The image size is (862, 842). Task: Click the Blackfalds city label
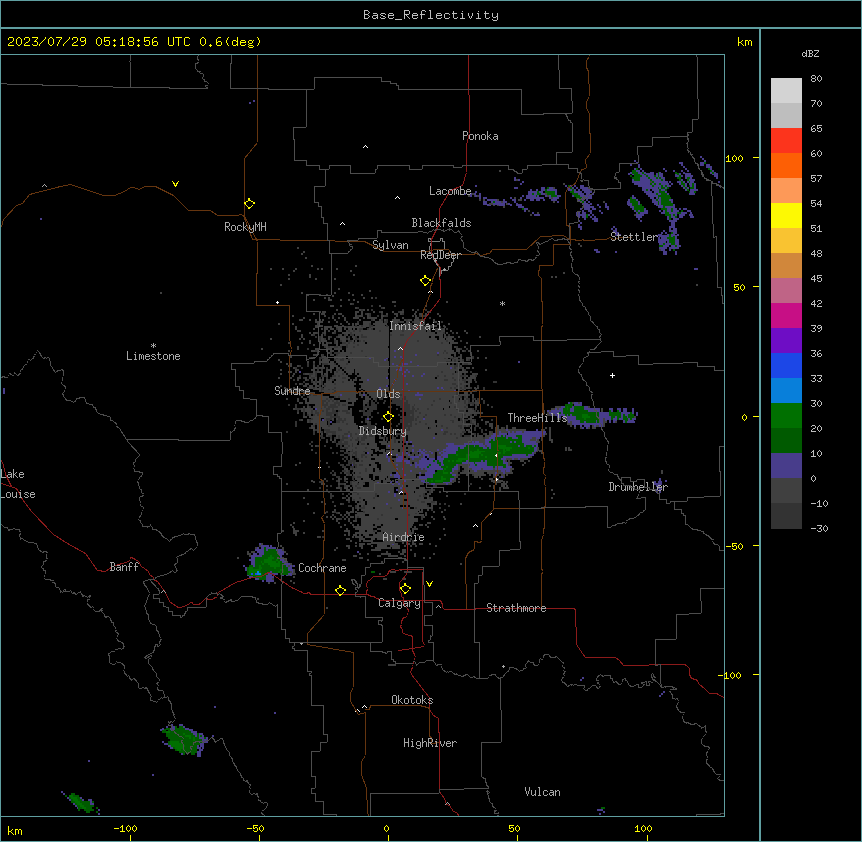(441, 223)
